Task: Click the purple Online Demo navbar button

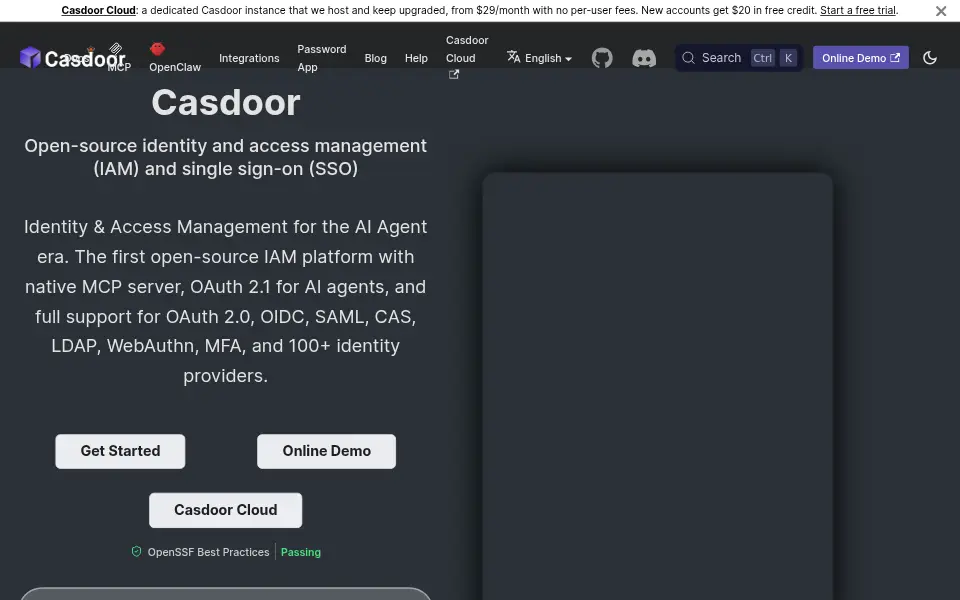Action: [860, 58]
